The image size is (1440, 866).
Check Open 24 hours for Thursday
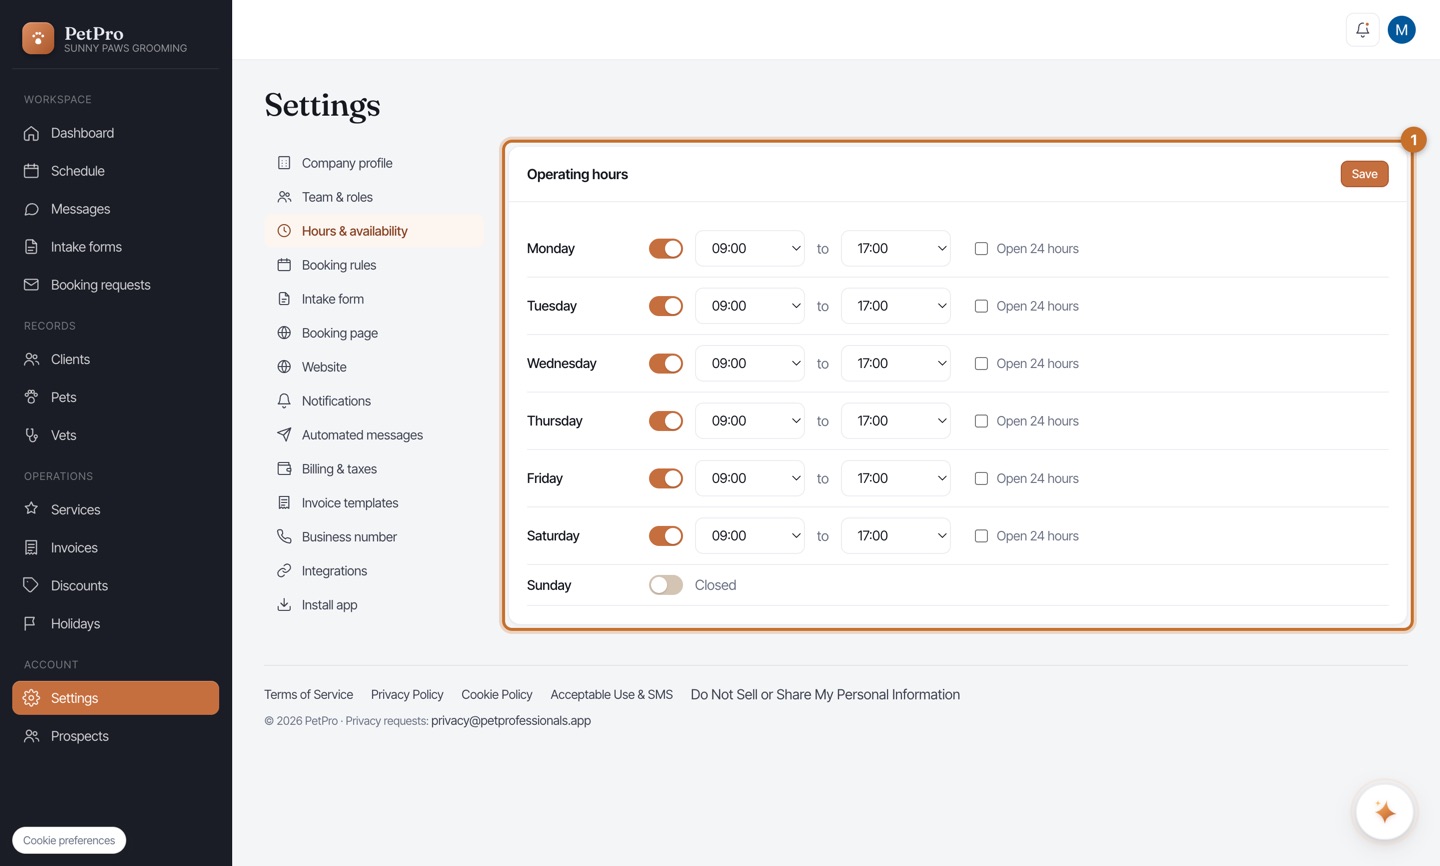click(981, 421)
